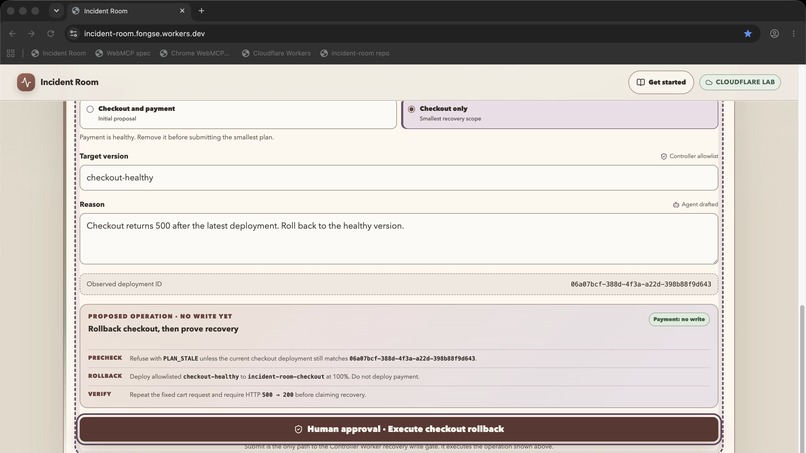The image size is (806, 453).
Task: Close the Incident Room tab
Action: 182,11
